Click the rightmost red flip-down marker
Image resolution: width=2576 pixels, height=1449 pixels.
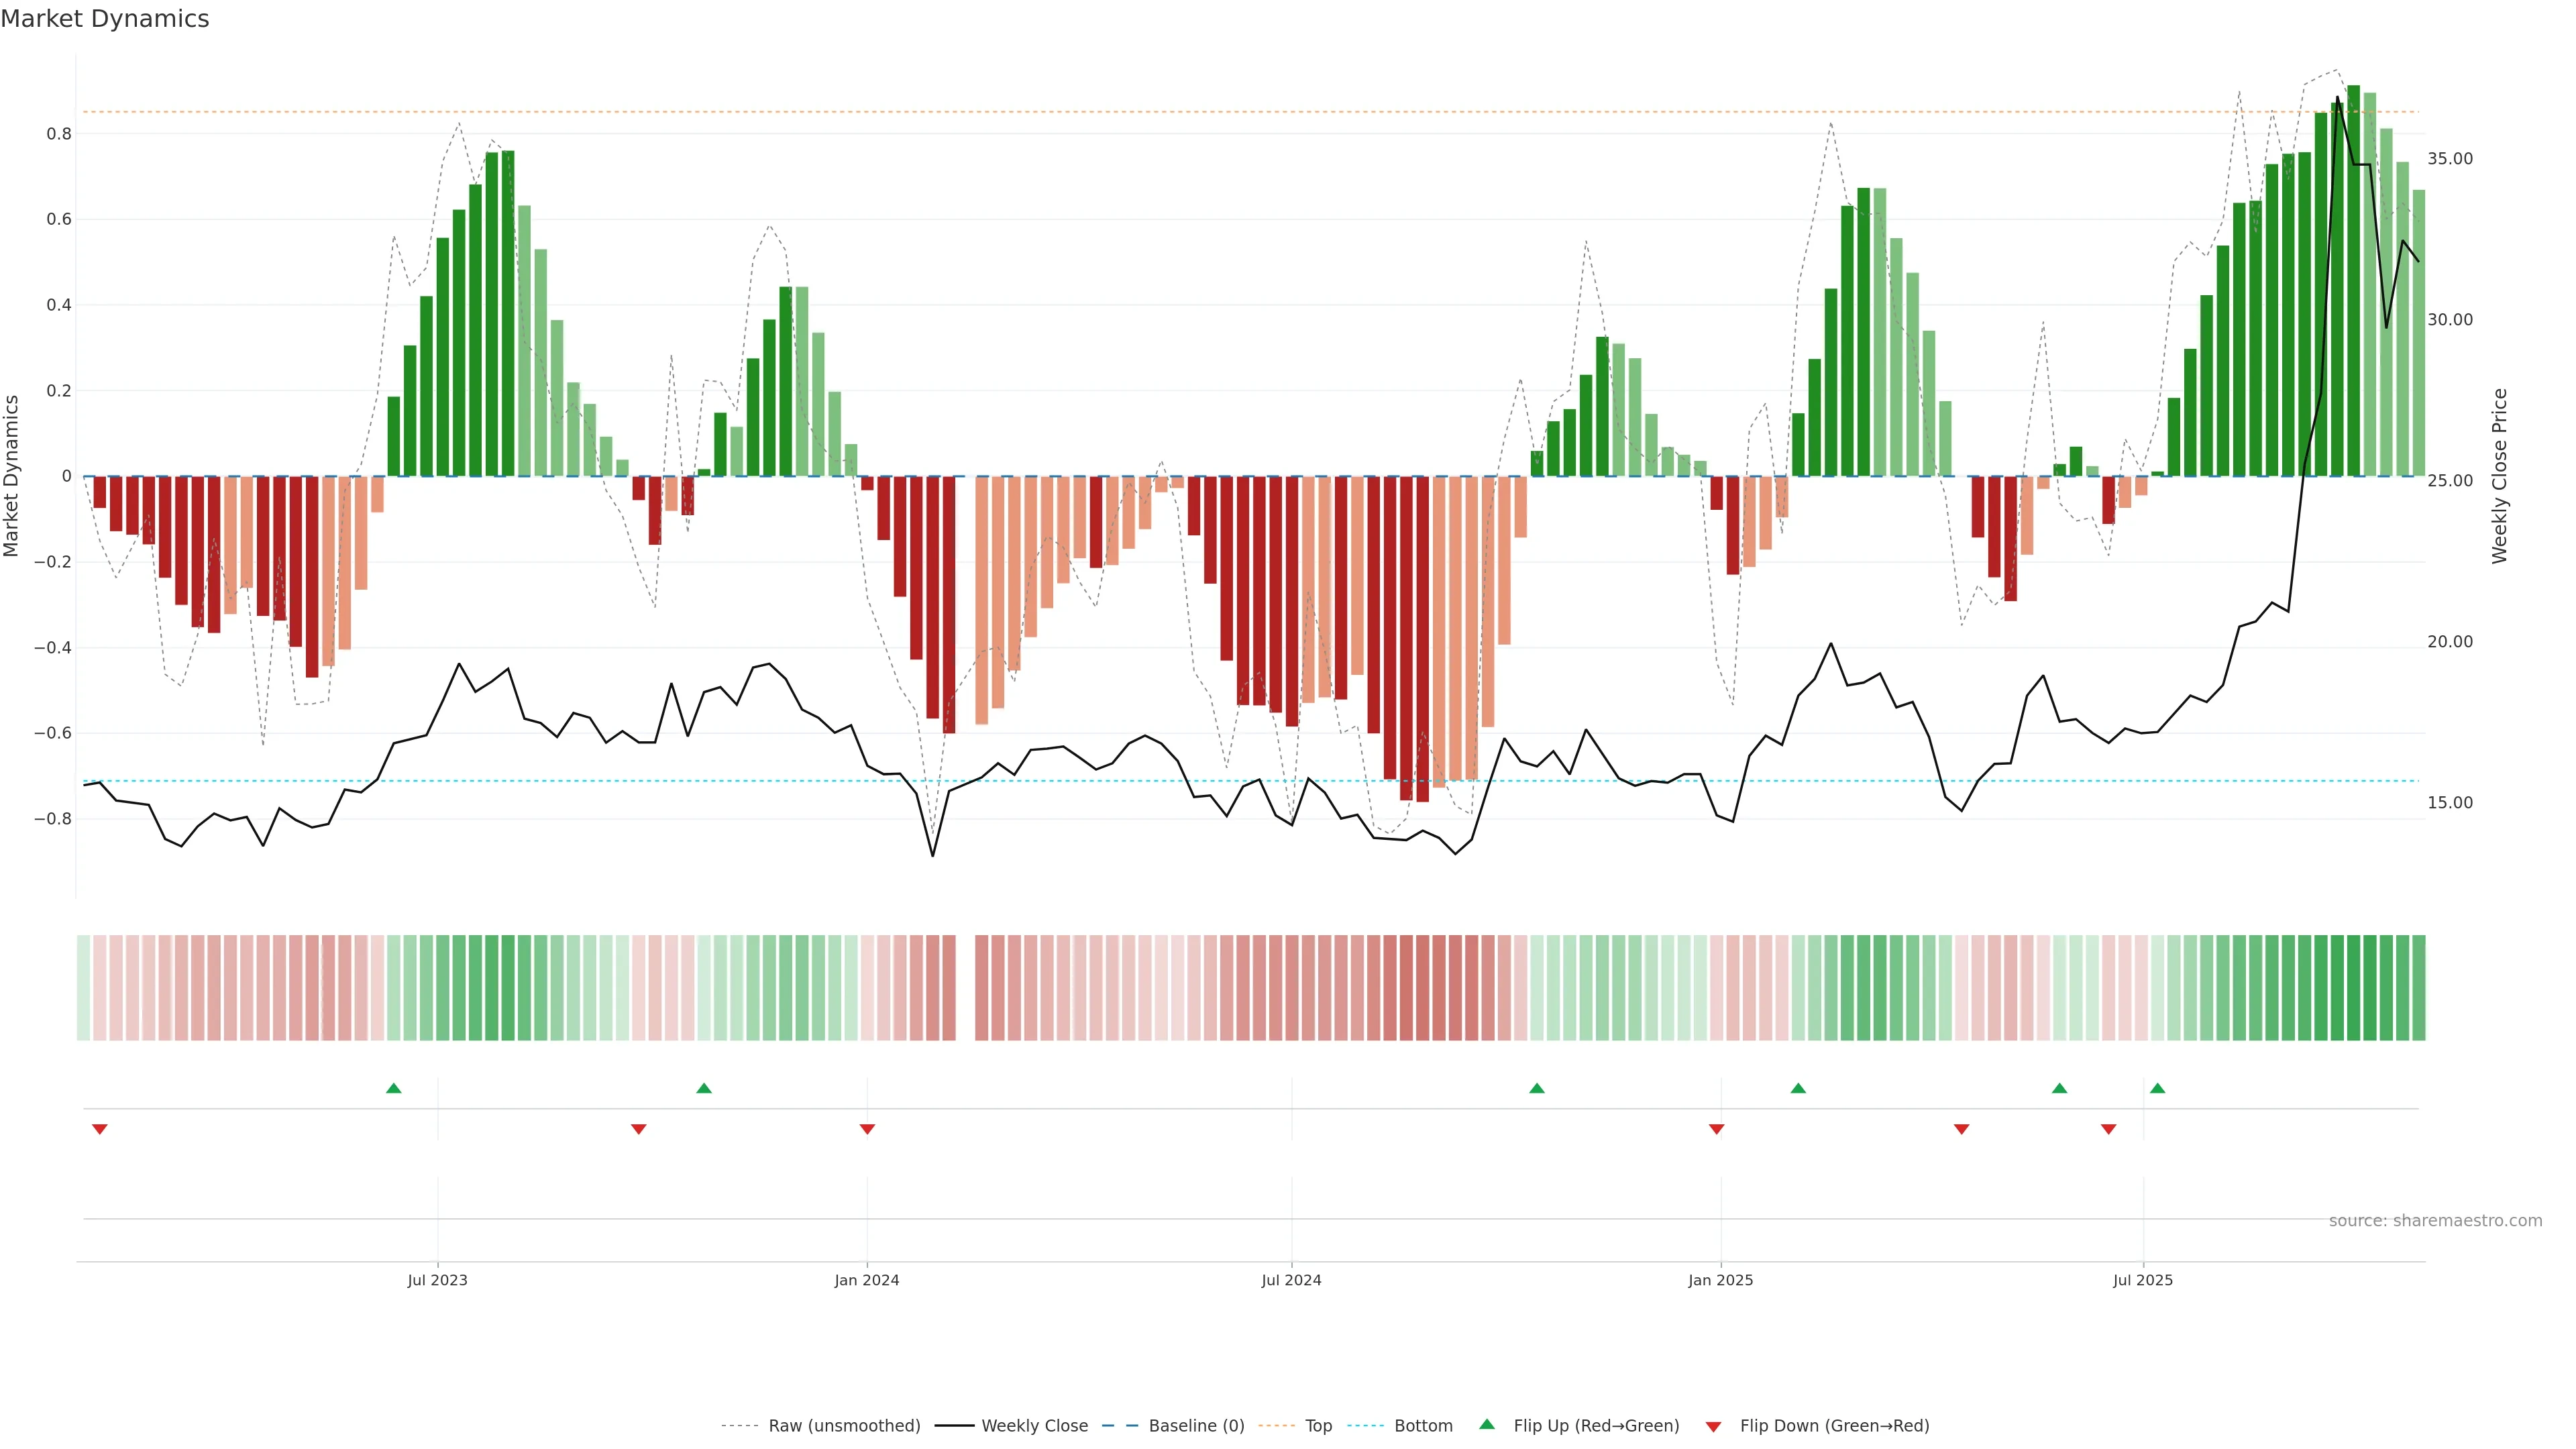tap(2108, 1129)
